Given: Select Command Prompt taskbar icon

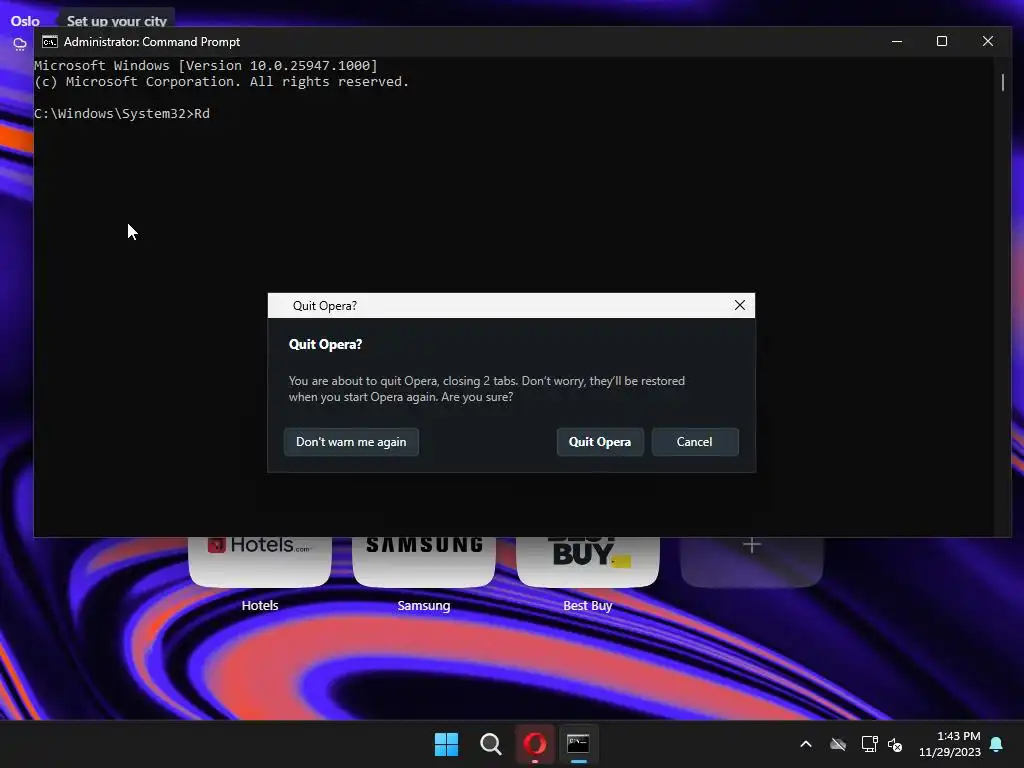Looking at the screenshot, I should 579,744.
